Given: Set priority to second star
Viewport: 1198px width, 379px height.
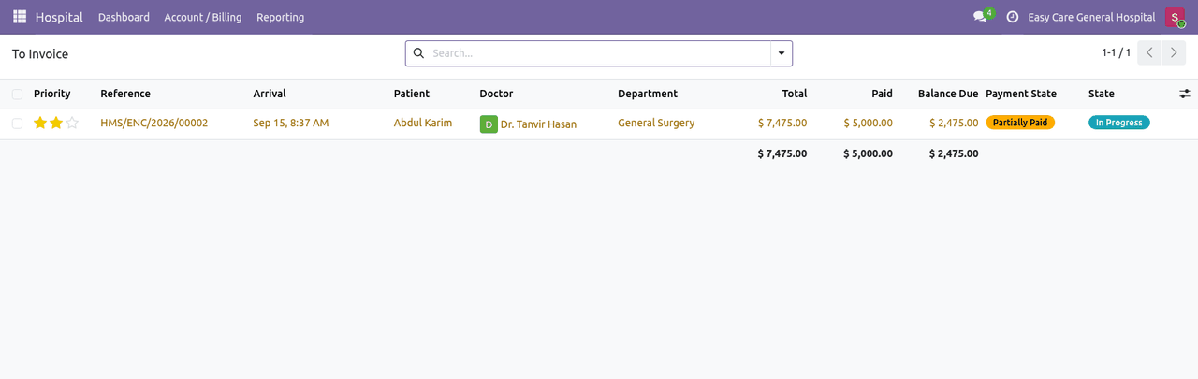Looking at the screenshot, I should click(56, 122).
